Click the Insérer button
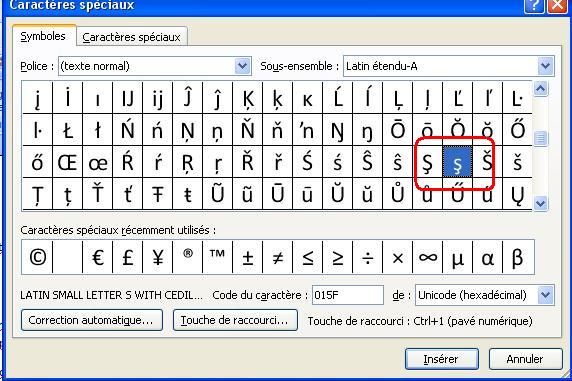This screenshot has width=572, height=381. click(x=441, y=359)
